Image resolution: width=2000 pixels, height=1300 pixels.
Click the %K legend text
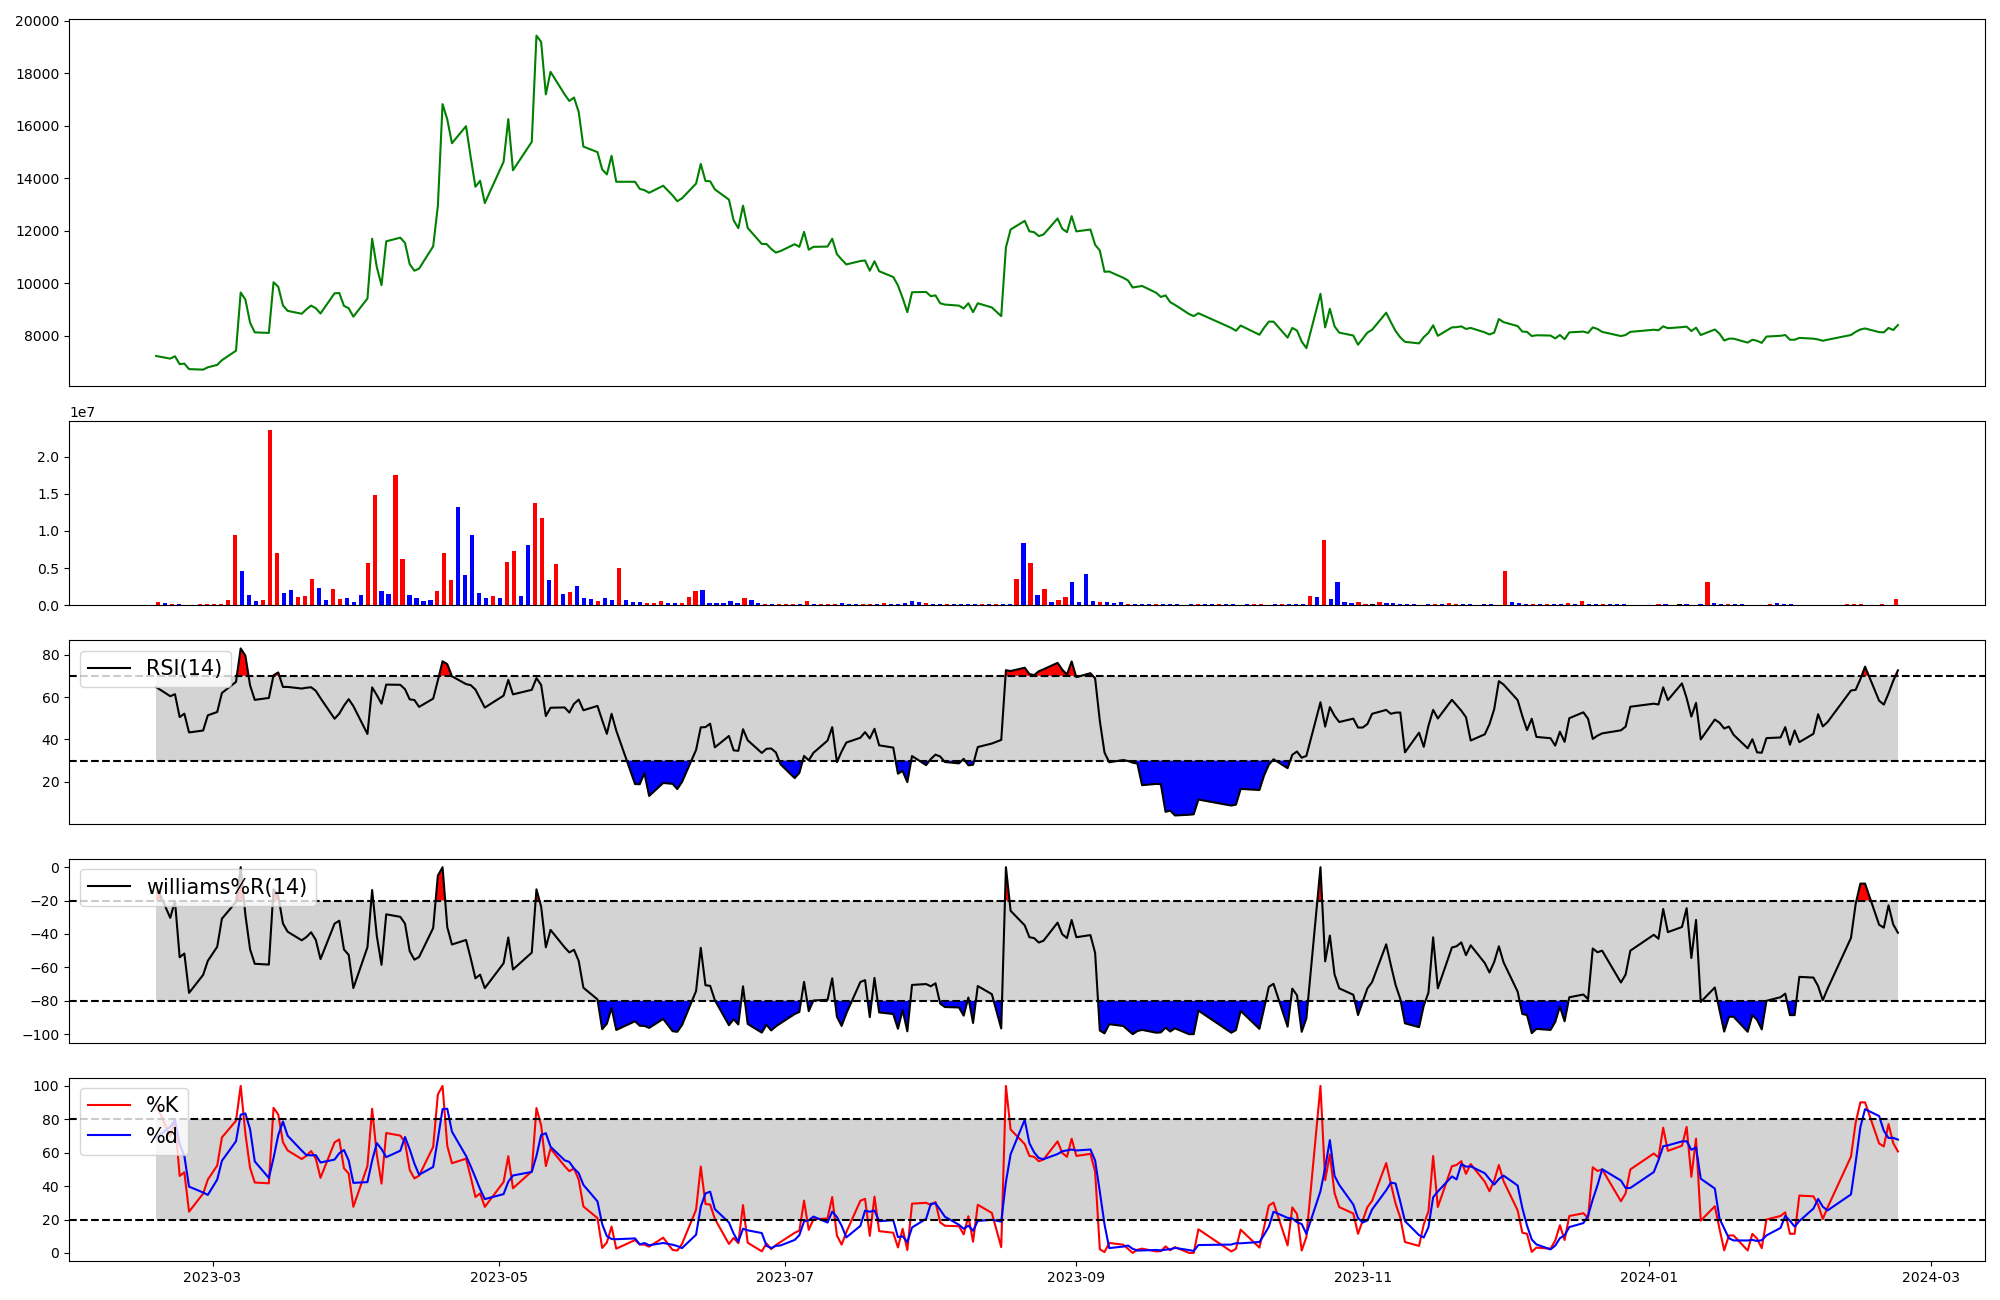pos(162,1105)
